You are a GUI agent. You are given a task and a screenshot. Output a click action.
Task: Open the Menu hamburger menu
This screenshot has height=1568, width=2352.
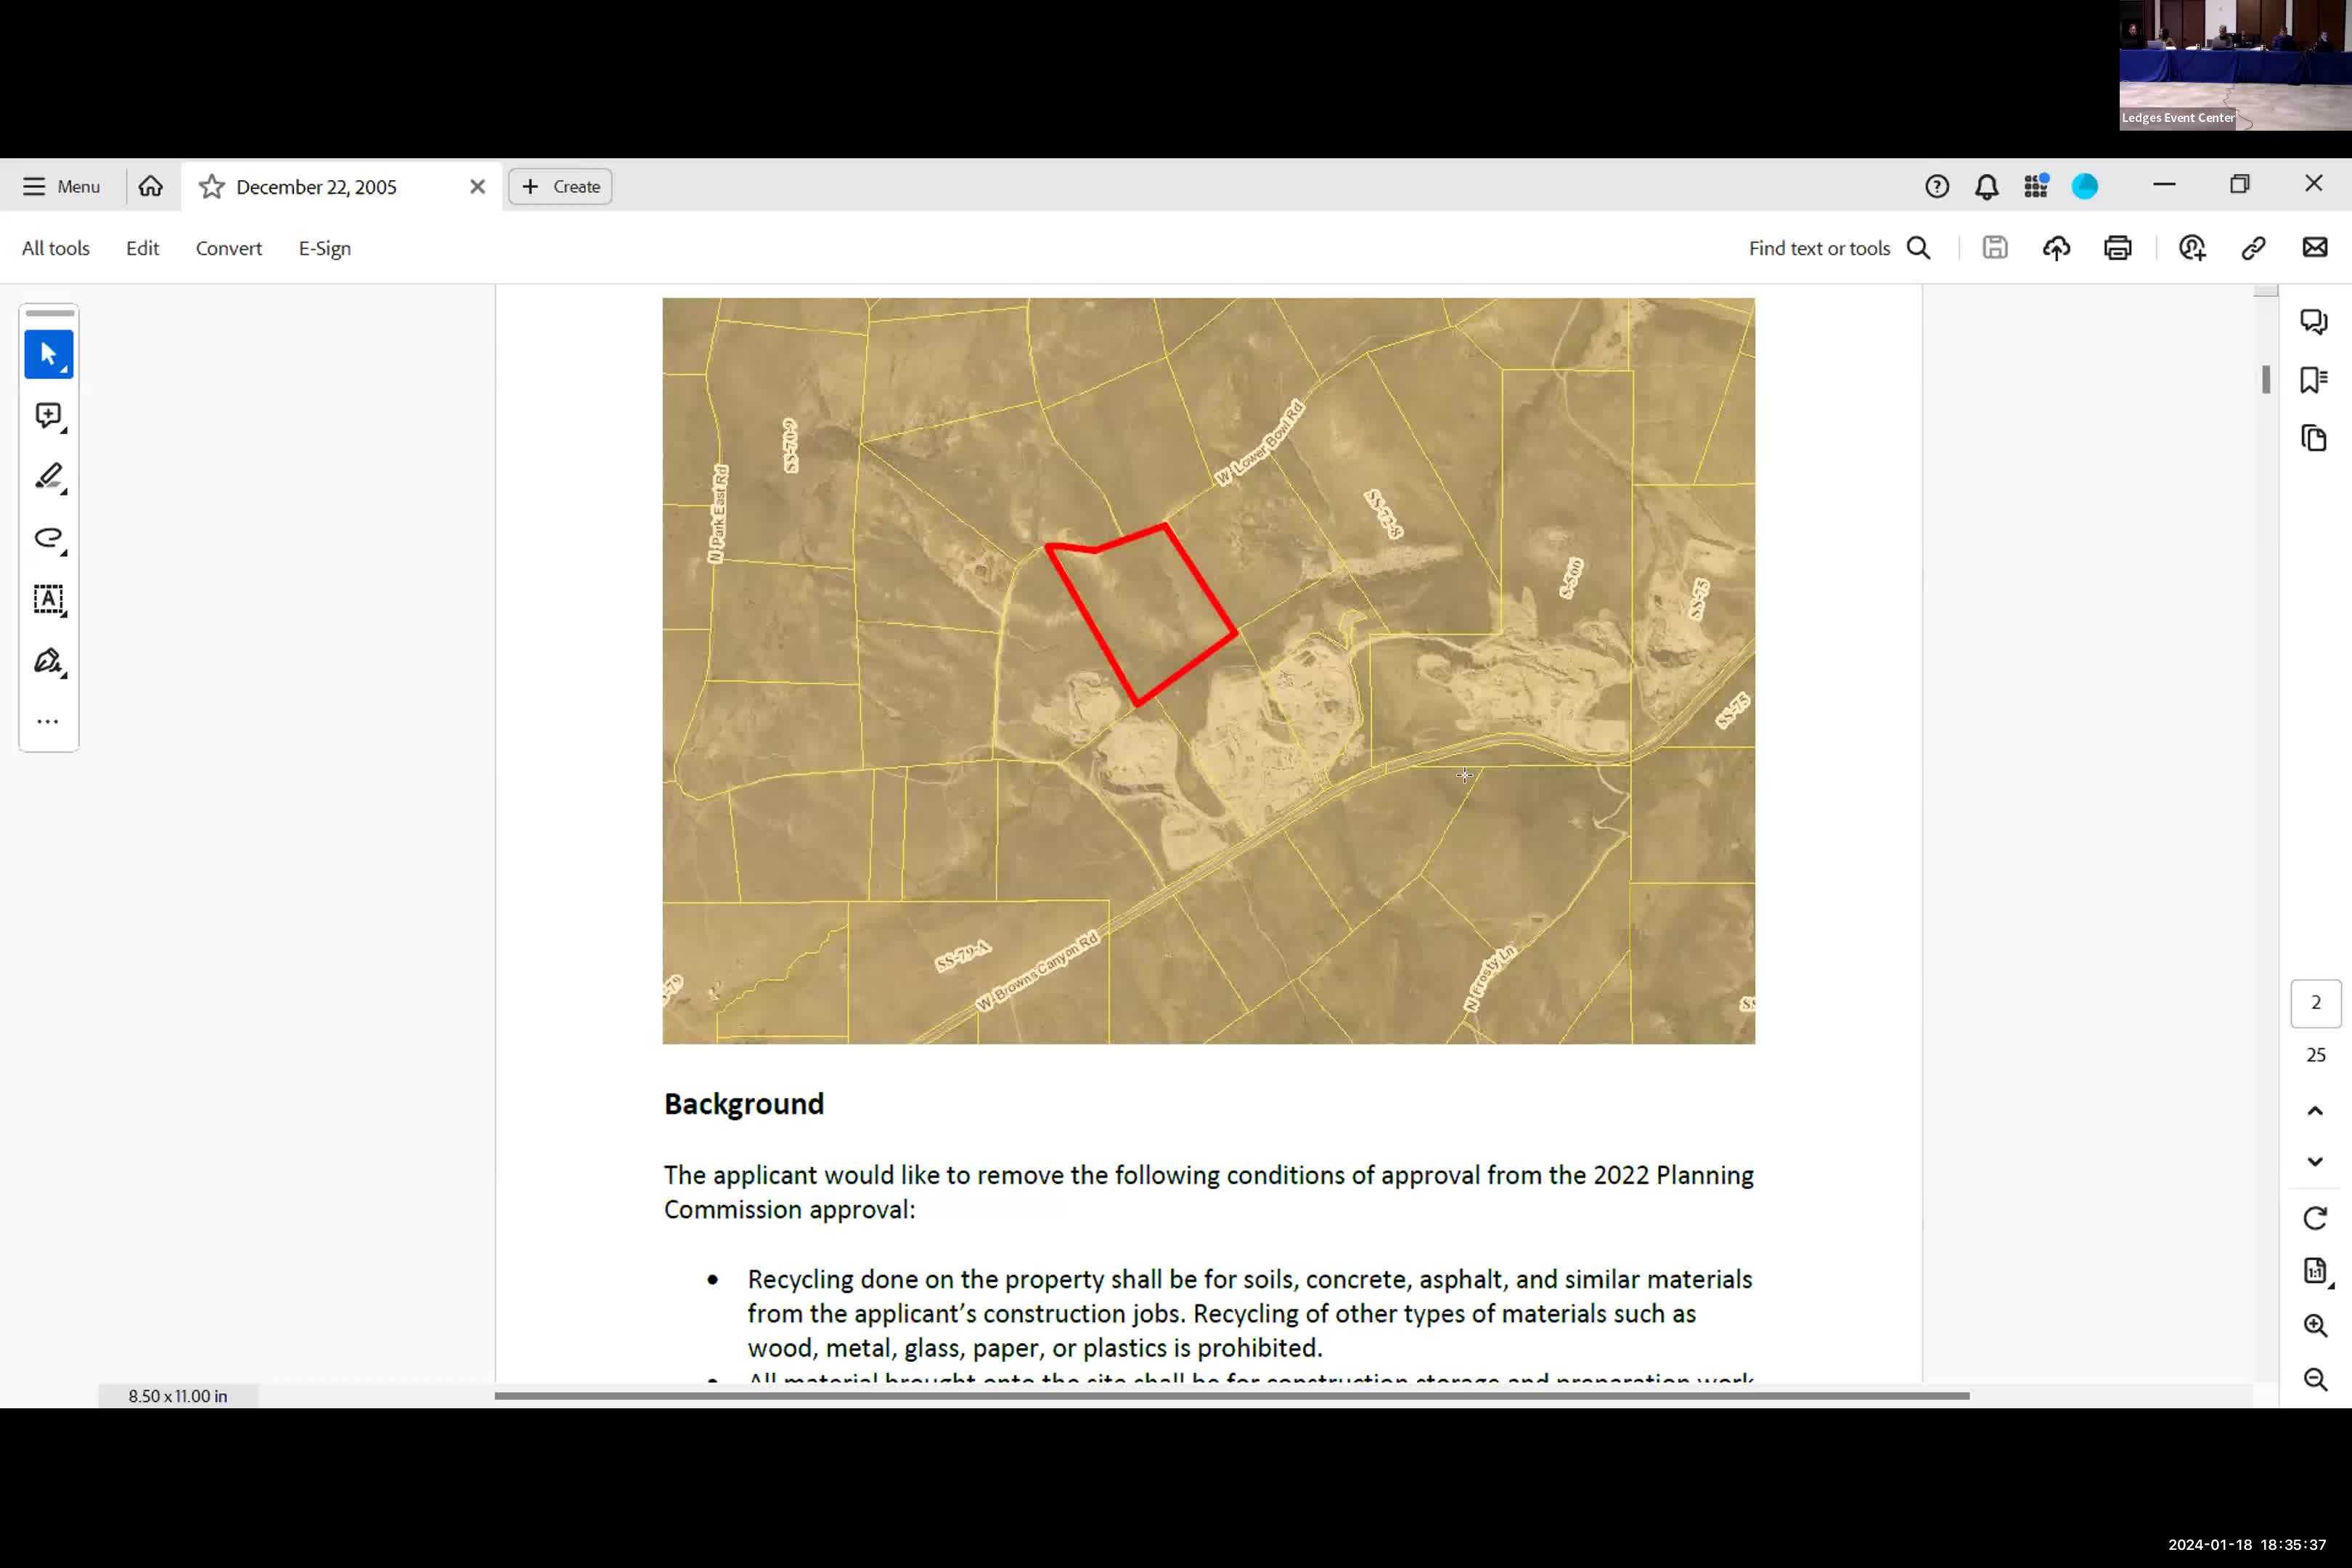(61, 187)
